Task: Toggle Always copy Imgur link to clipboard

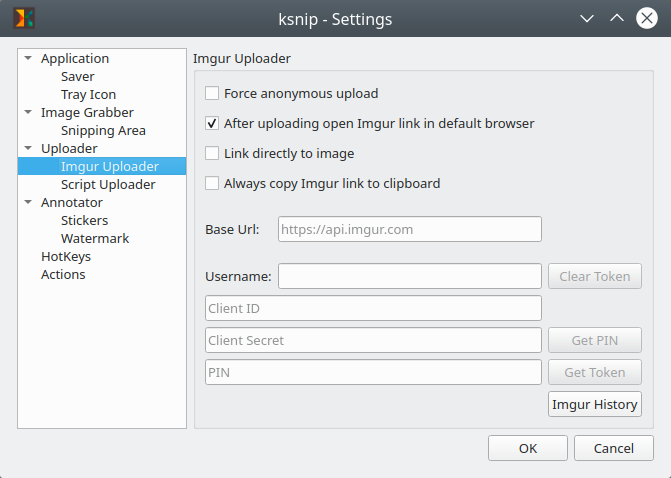Action: 212,184
